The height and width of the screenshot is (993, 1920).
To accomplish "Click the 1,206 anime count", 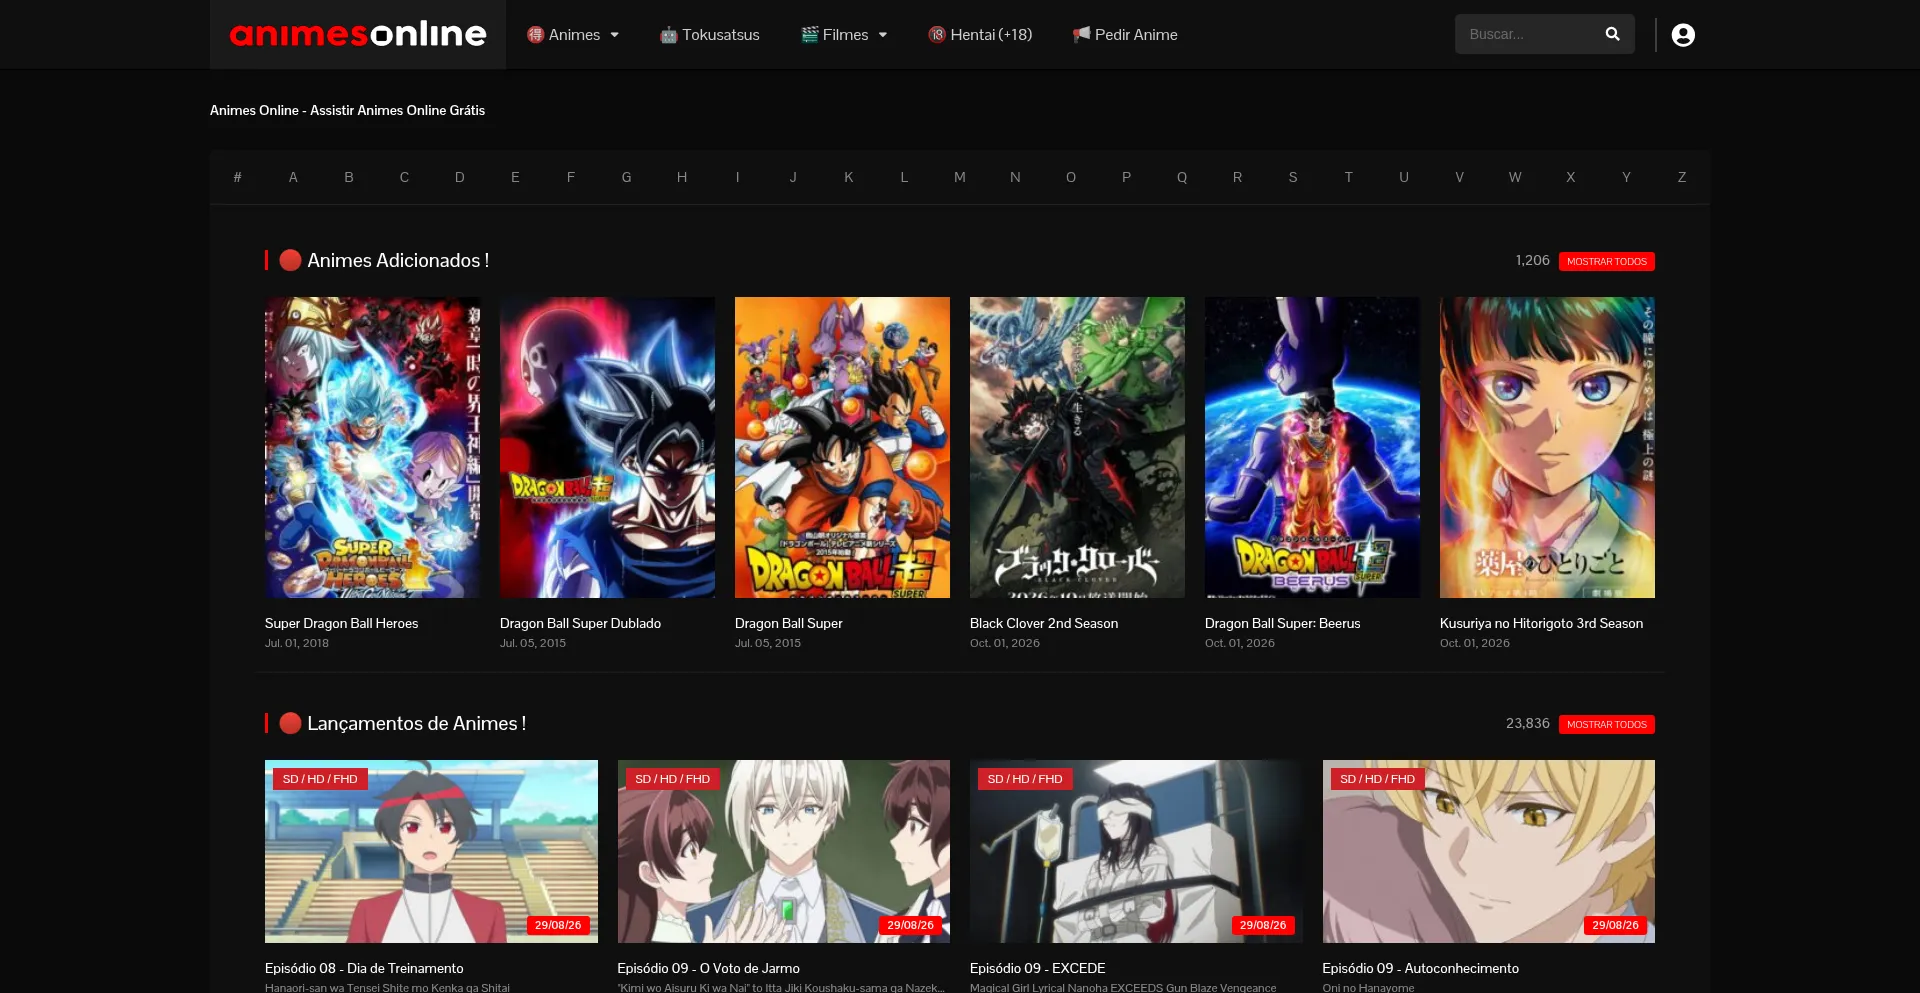I will 1532,260.
